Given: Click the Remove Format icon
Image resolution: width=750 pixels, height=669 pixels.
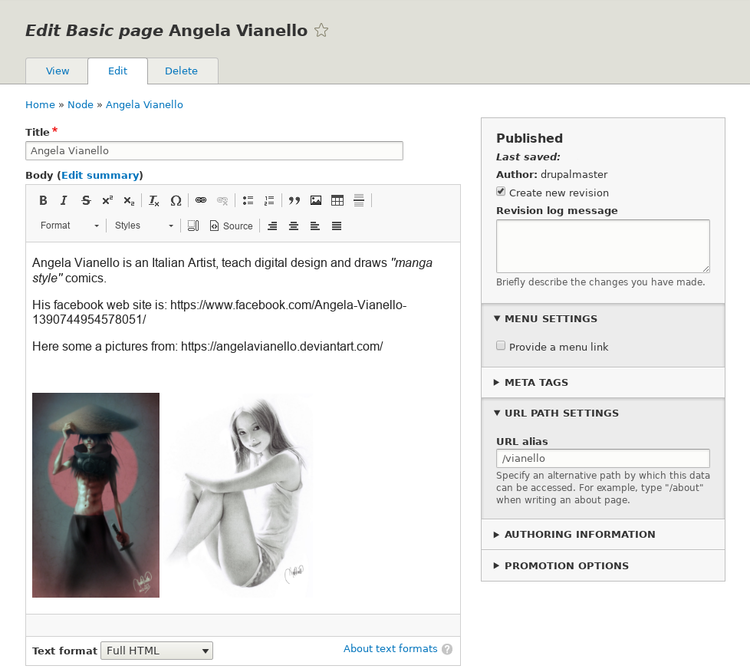Looking at the screenshot, I should tap(154, 200).
